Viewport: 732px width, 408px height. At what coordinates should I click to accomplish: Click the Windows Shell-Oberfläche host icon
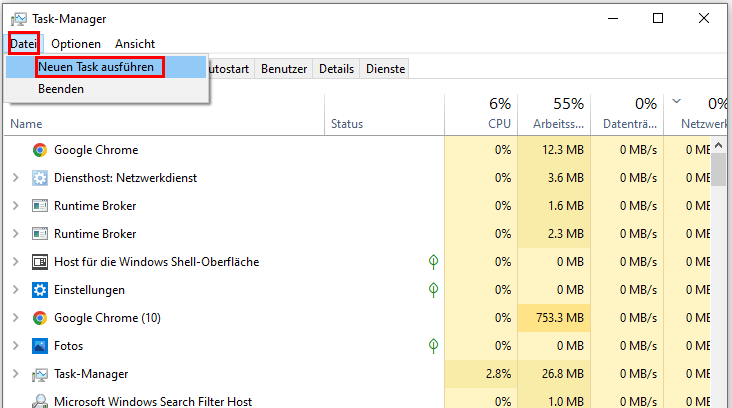(40, 262)
